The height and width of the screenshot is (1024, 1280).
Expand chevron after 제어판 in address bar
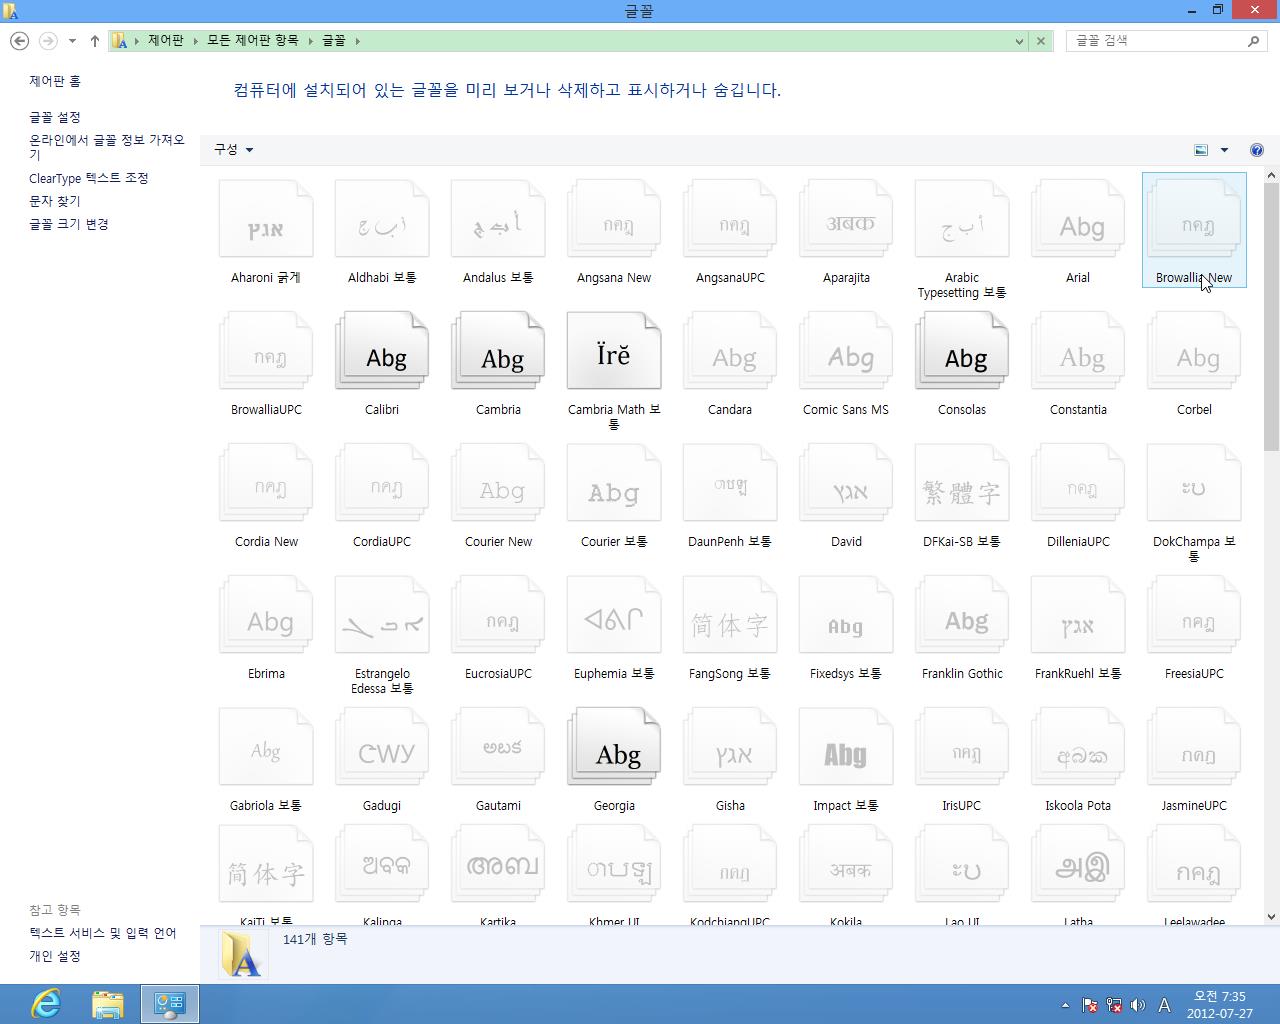(x=195, y=41)
